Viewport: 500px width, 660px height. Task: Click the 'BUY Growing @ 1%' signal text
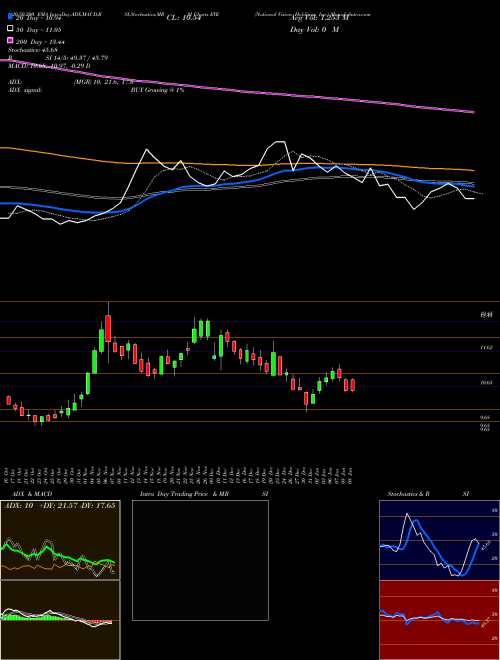157,90
